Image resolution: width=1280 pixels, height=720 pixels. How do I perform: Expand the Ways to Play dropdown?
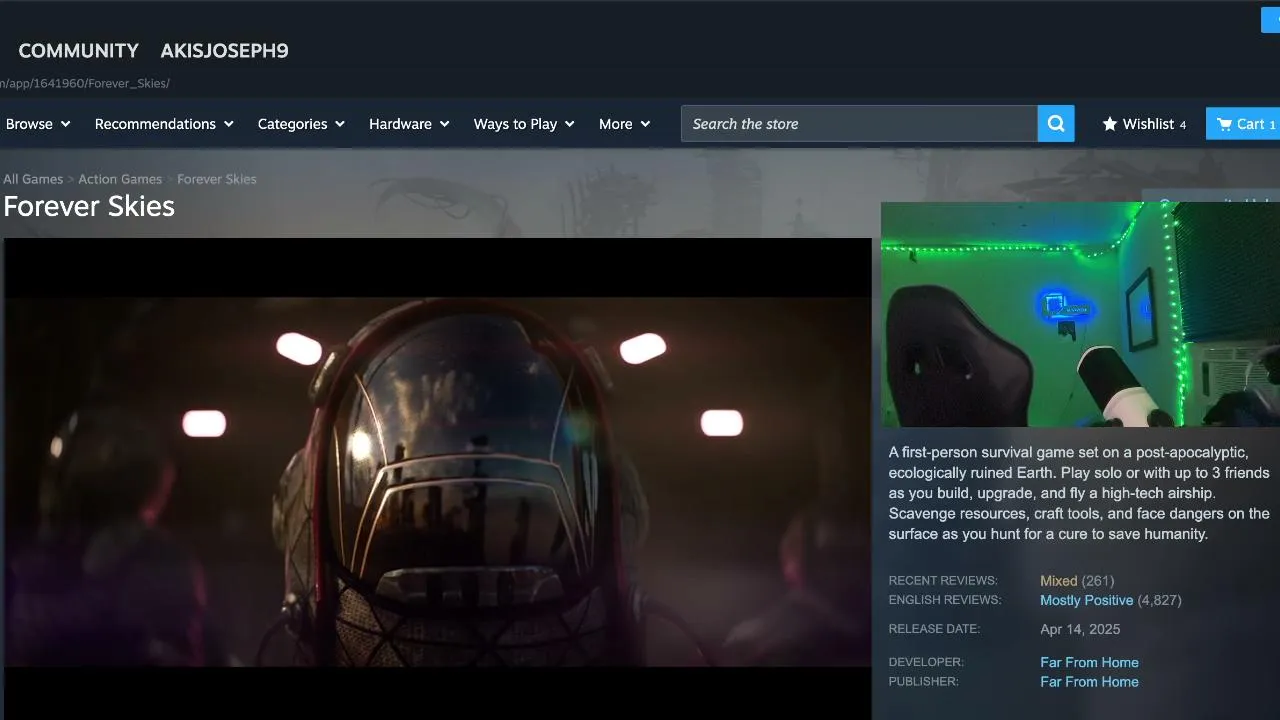pos(524,124)
